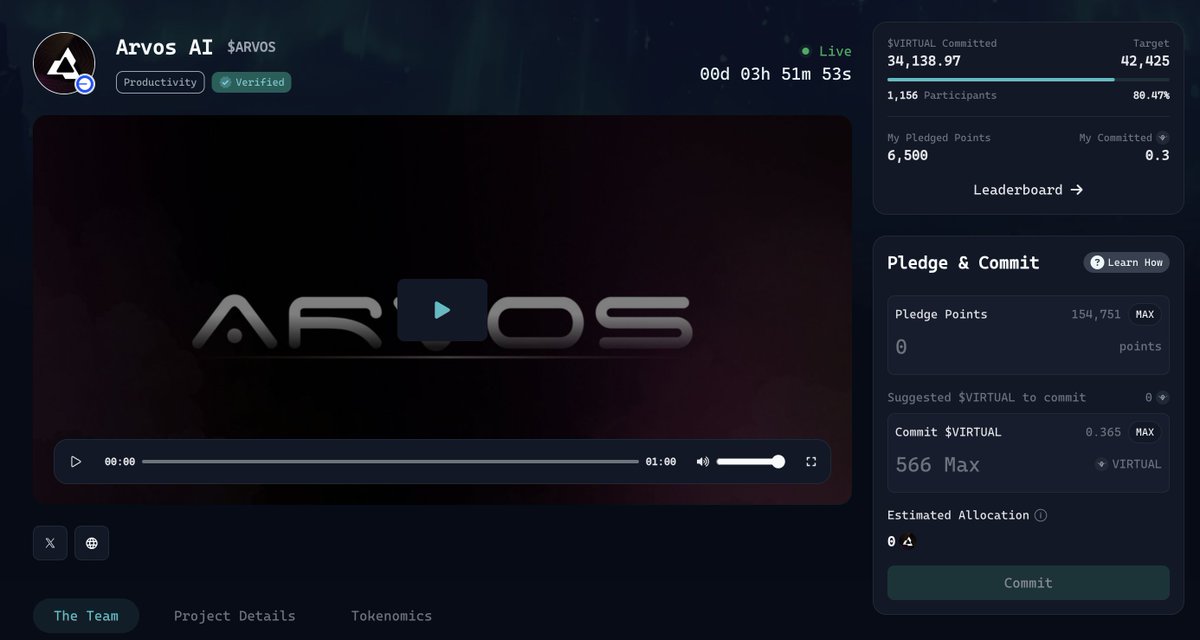This screenshot has width=1200, height=640.
Task: Click the Learn How help button
Action: click(1127, 262)
